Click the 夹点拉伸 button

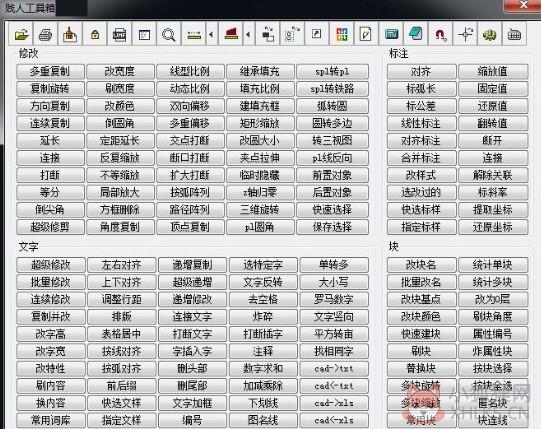(260, 158)
